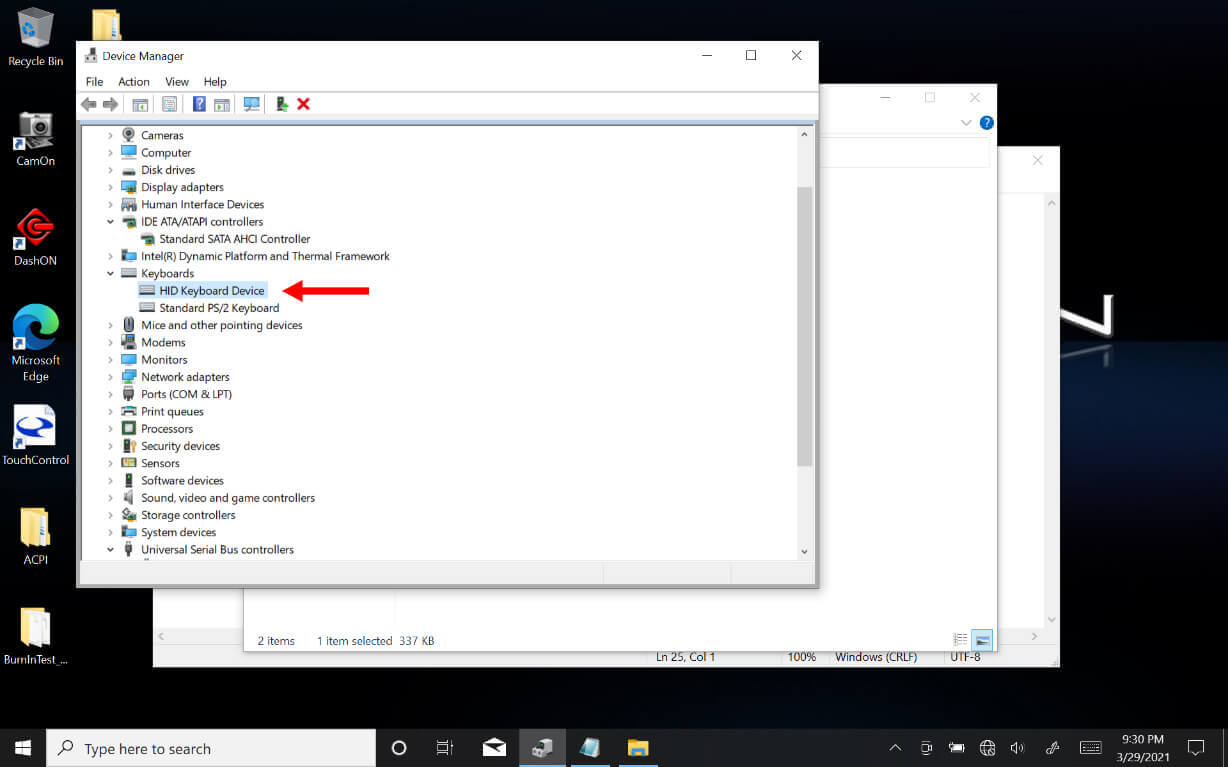Collapse the IDE ATA/ATAPI controllers node
Image resolution: width=1228 pixels, height=767 pixels.
click(x=111, y=222)
